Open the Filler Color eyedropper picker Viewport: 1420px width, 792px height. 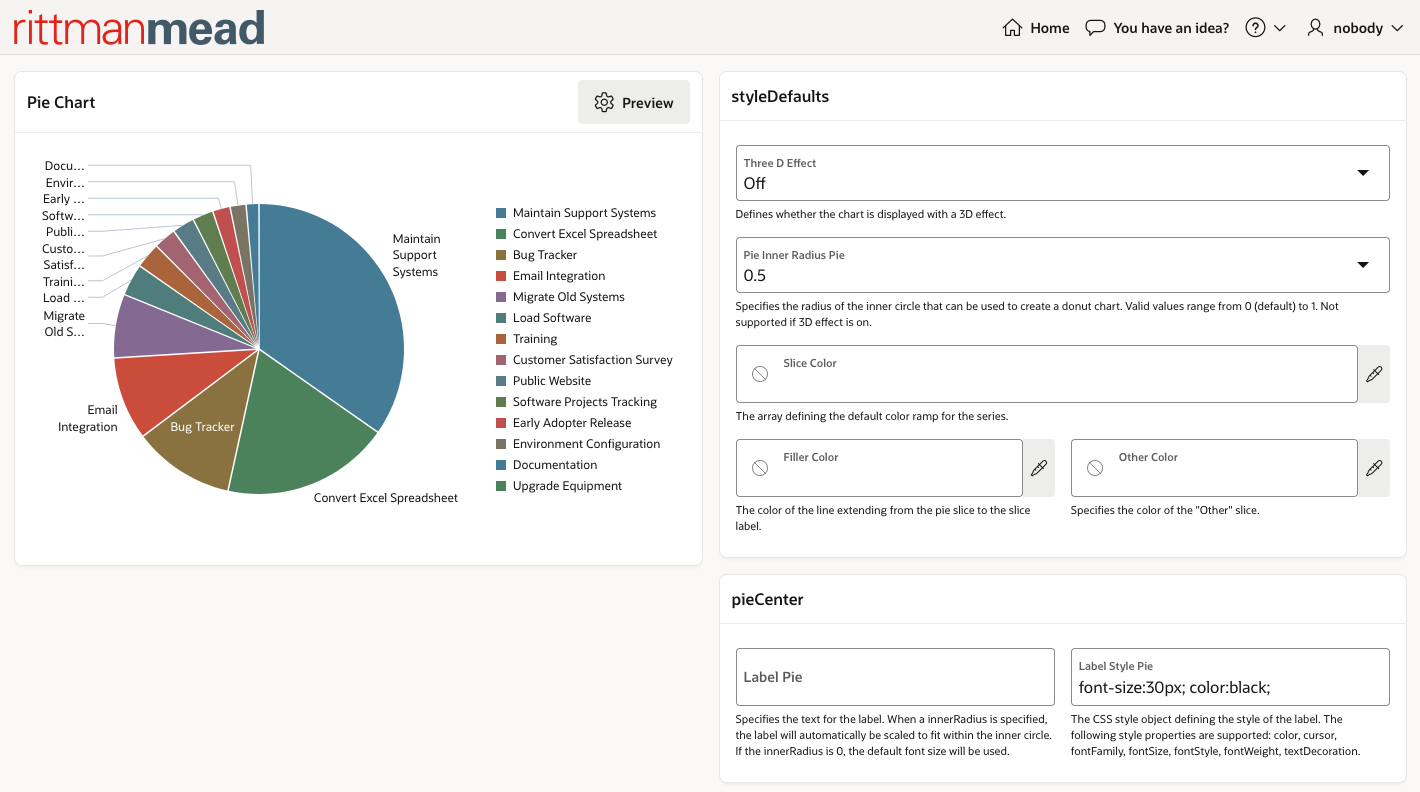(x=1039, y=467)
